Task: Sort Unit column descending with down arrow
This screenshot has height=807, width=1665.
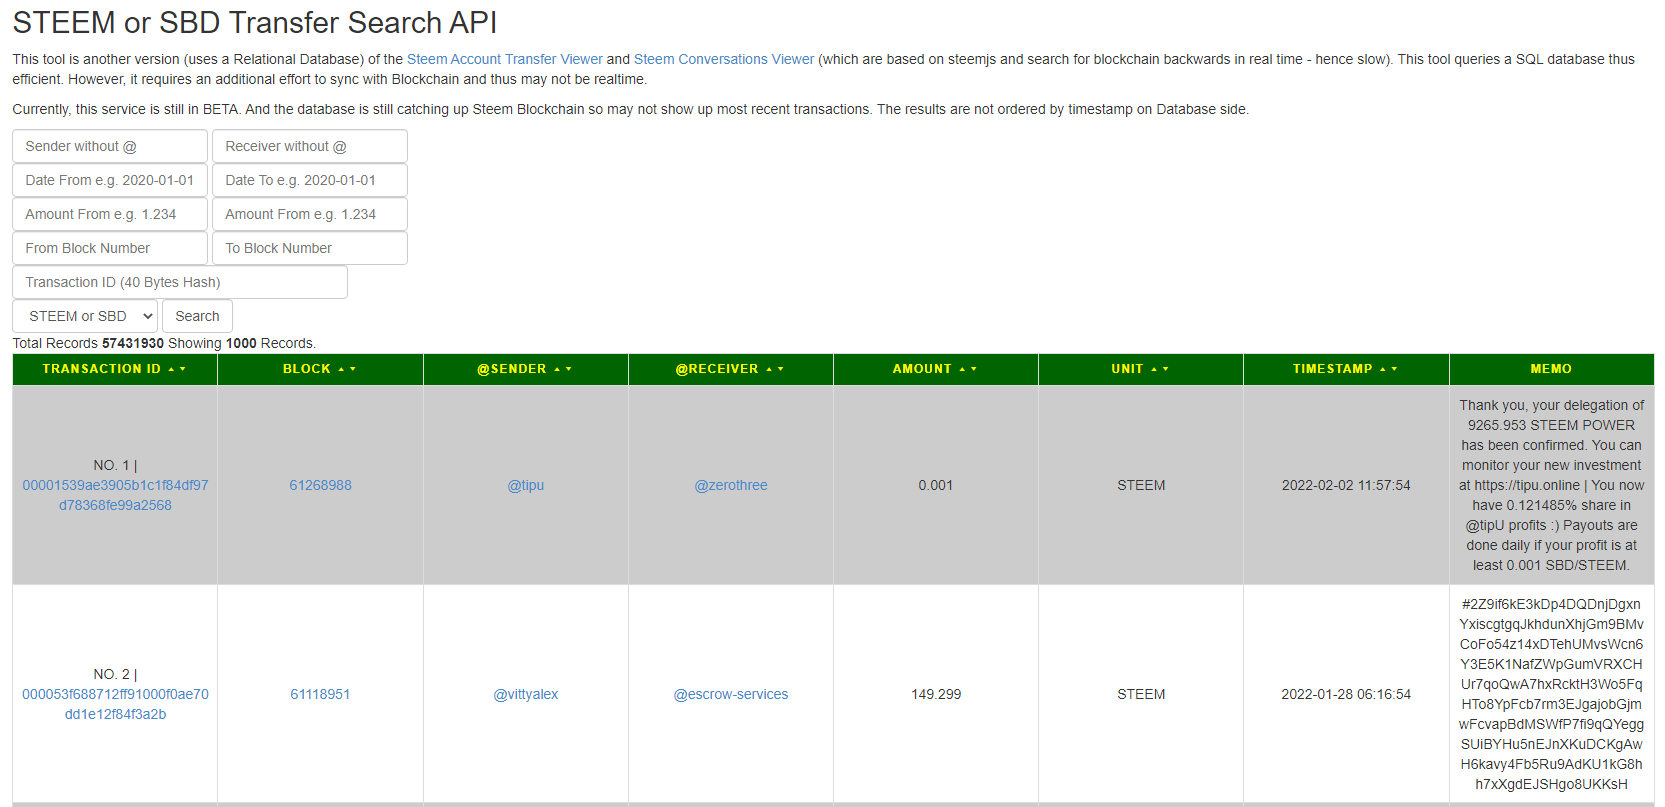Action: (1166, 369)
